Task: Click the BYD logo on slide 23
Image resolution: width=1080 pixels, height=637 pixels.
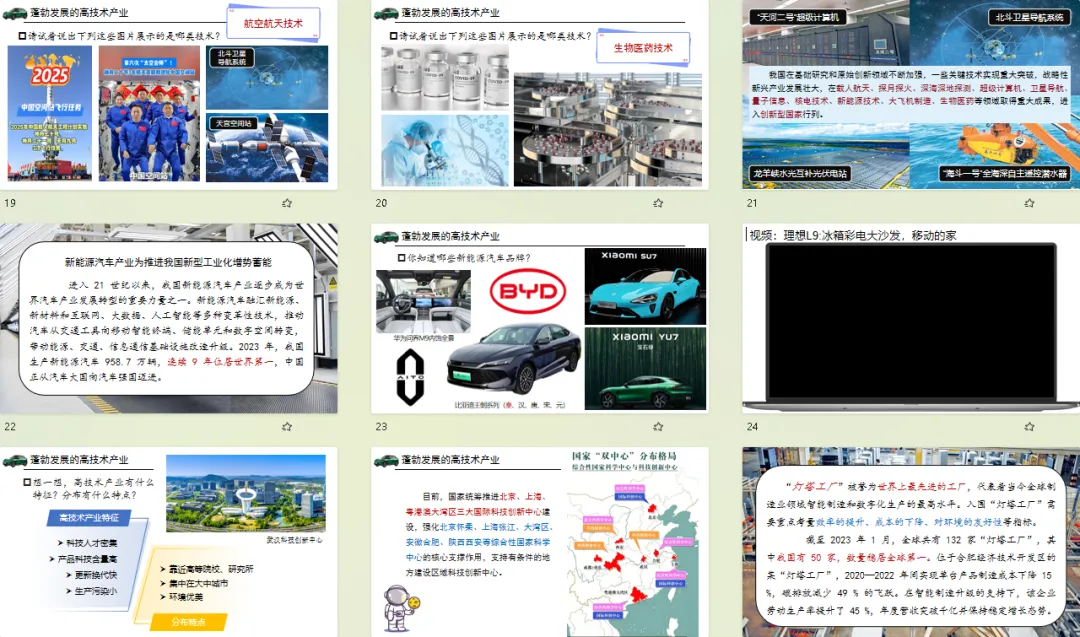Action: [528, 291]
